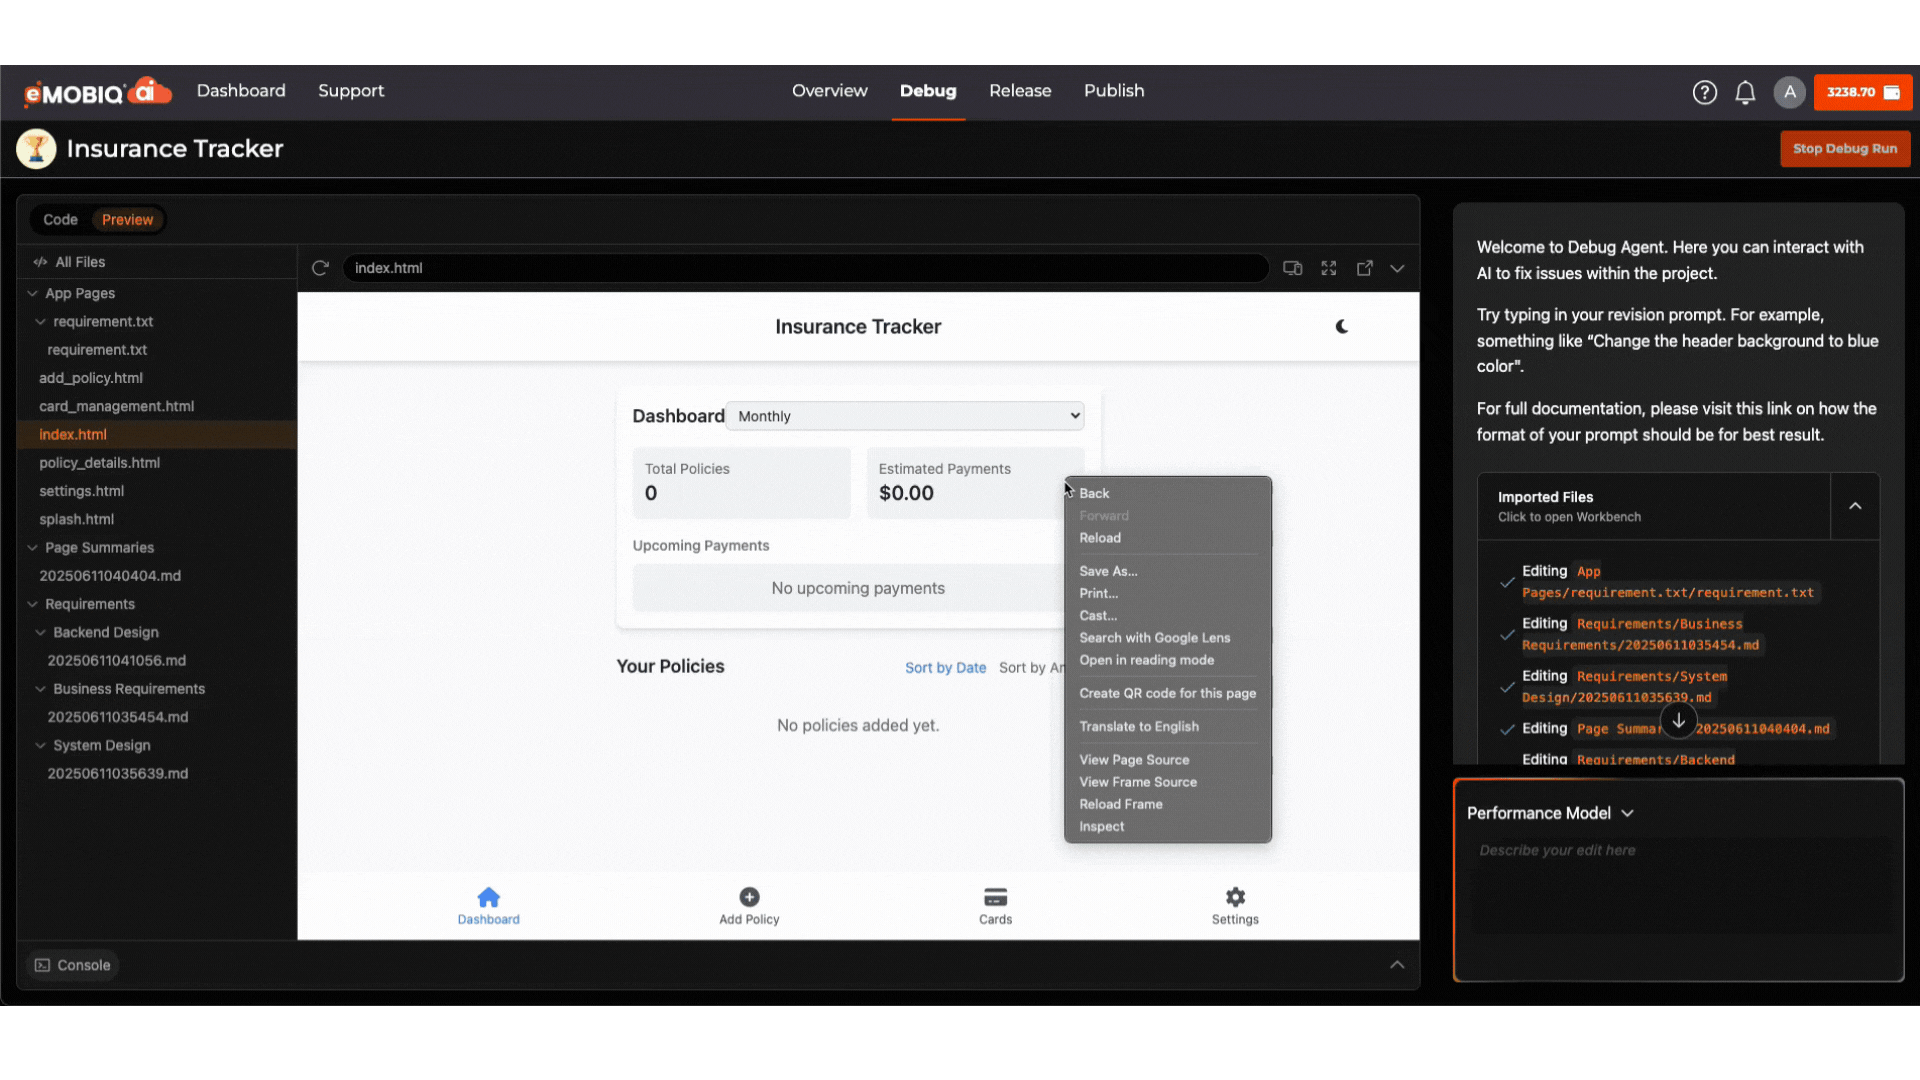
Task: Switch to Code view
Action: pyautogui.click(x=60, y=219)
